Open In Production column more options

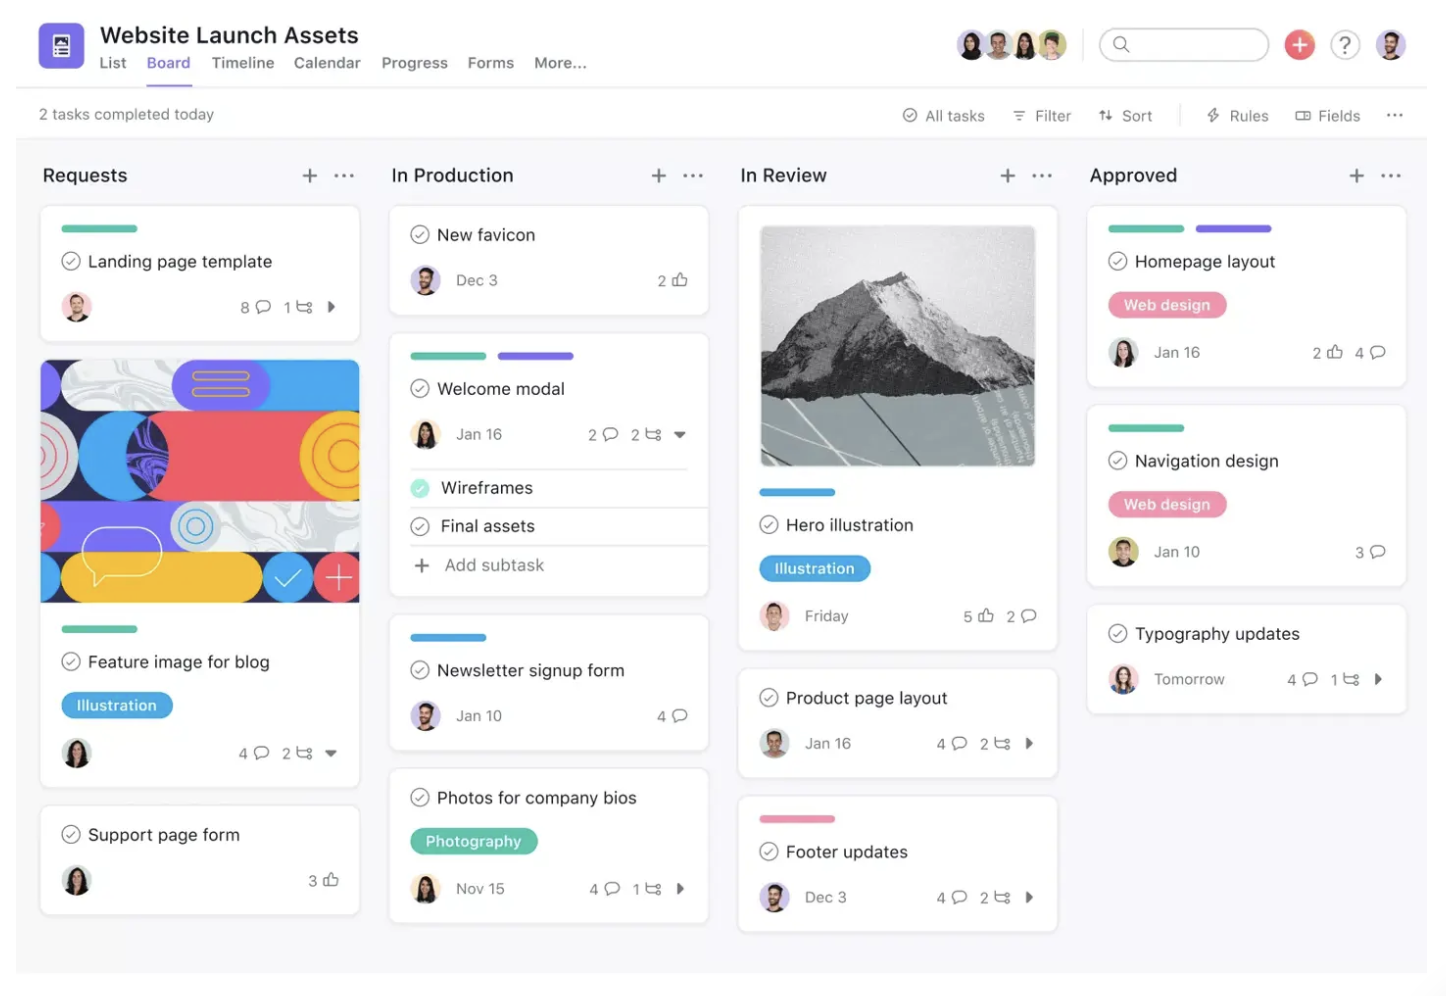(693, 176)
